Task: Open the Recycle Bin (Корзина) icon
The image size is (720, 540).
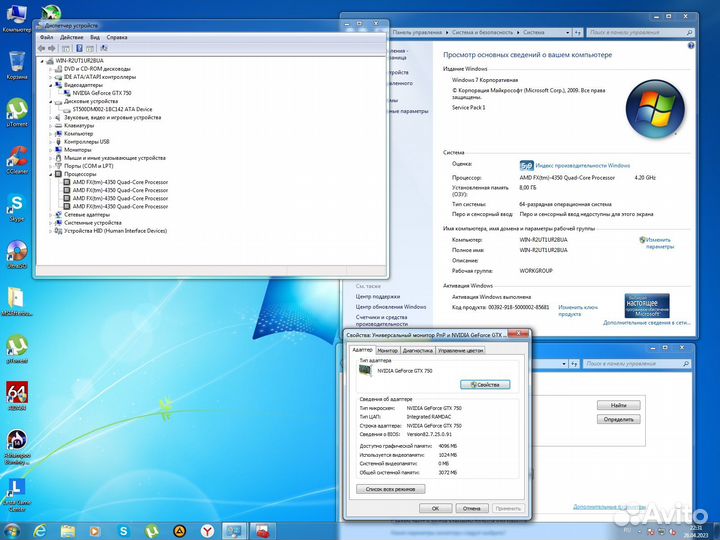Action: 17,61
